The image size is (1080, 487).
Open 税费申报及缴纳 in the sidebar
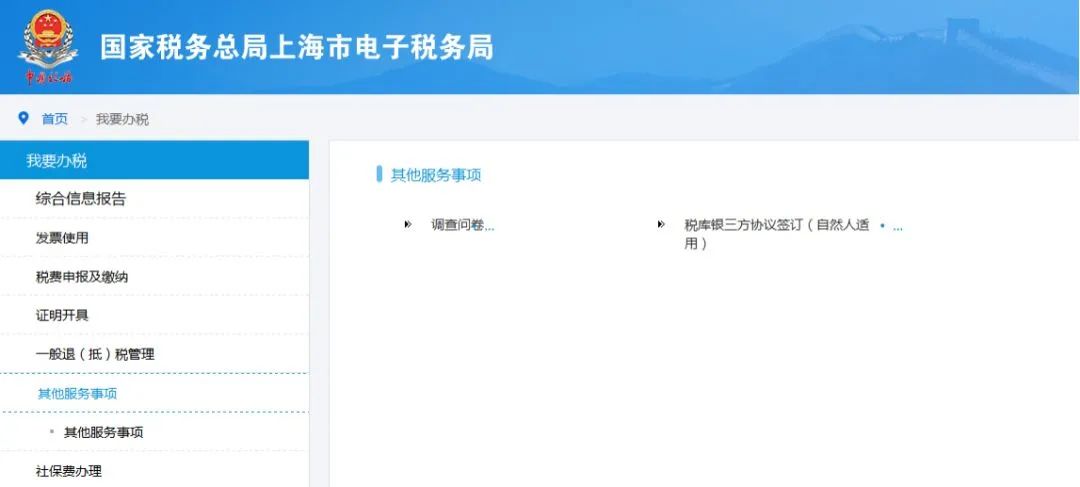click(82, 277)
